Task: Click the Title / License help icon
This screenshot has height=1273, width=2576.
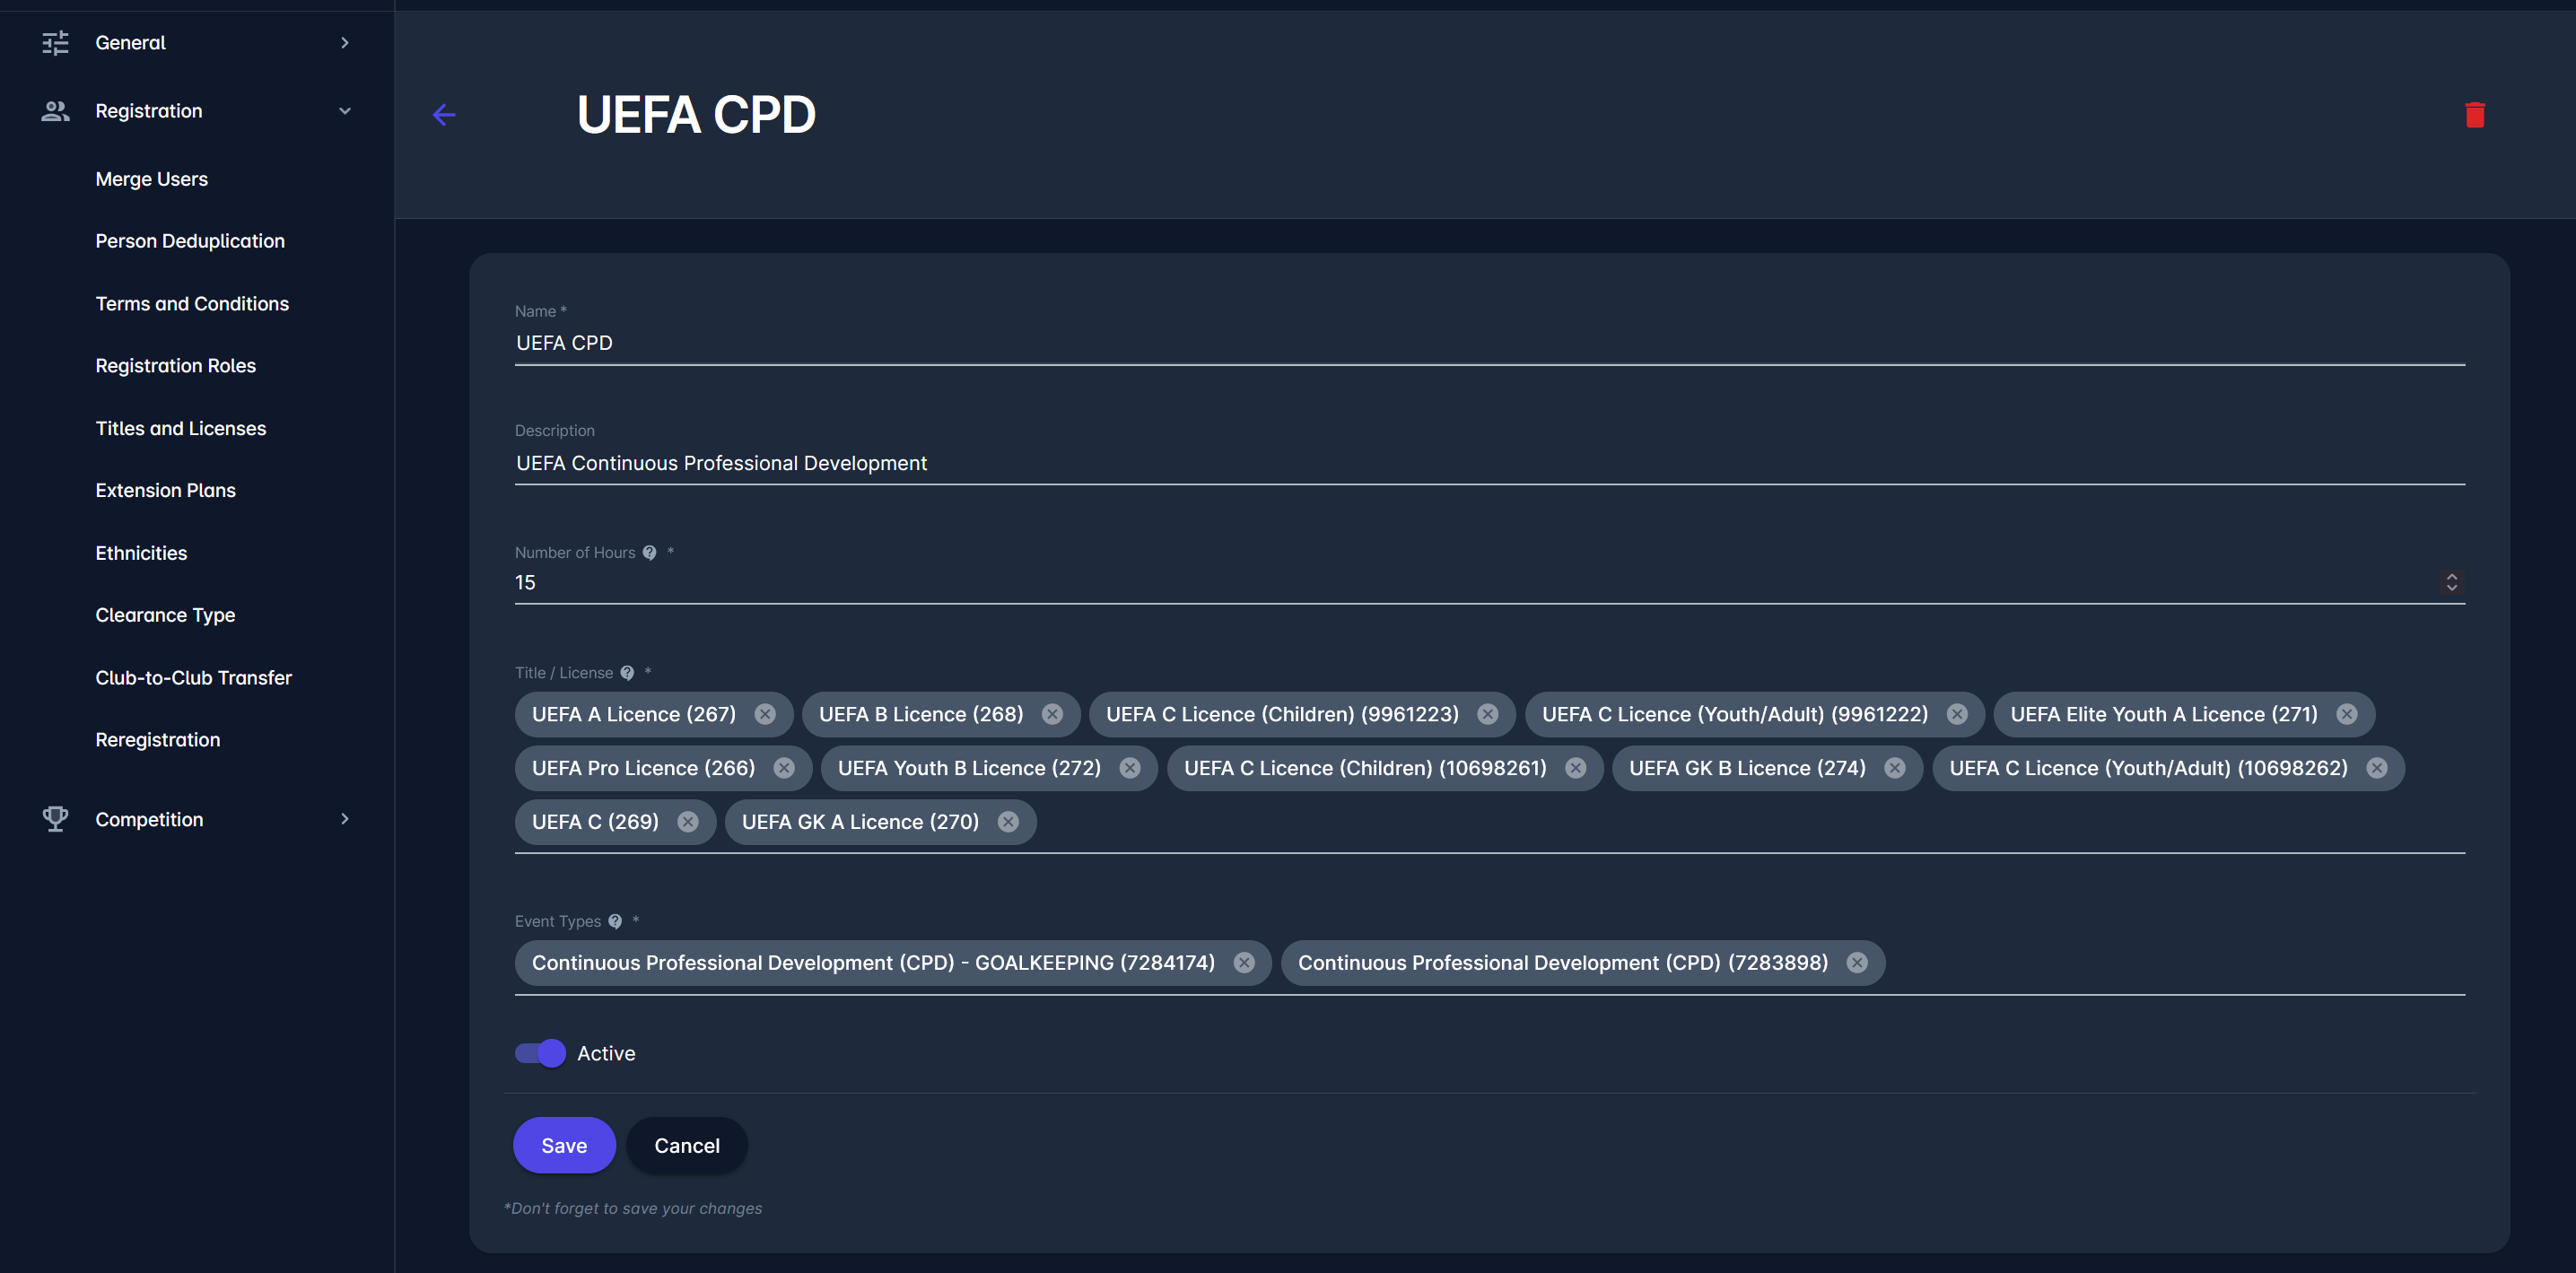Action: tap(627, 672)
